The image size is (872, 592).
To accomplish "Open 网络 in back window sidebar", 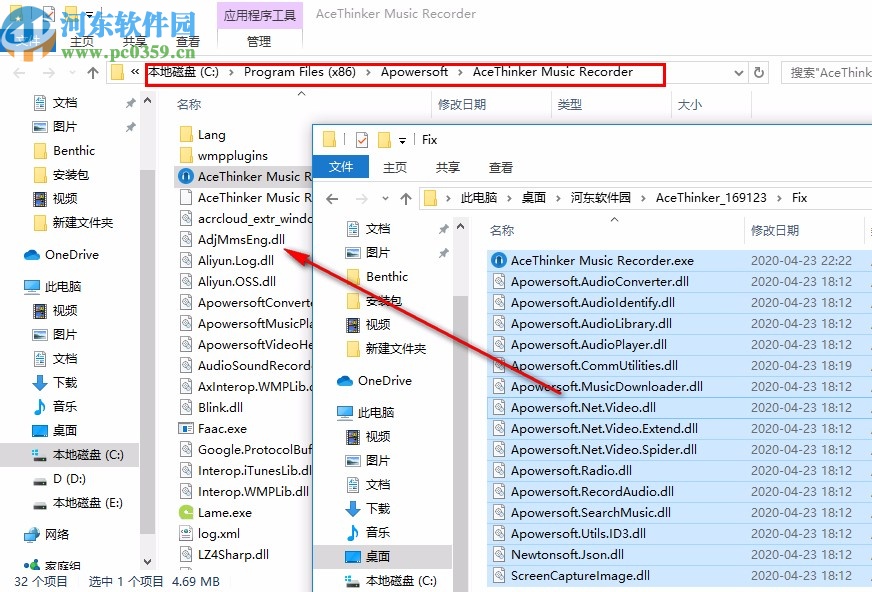I will (57, 535).
